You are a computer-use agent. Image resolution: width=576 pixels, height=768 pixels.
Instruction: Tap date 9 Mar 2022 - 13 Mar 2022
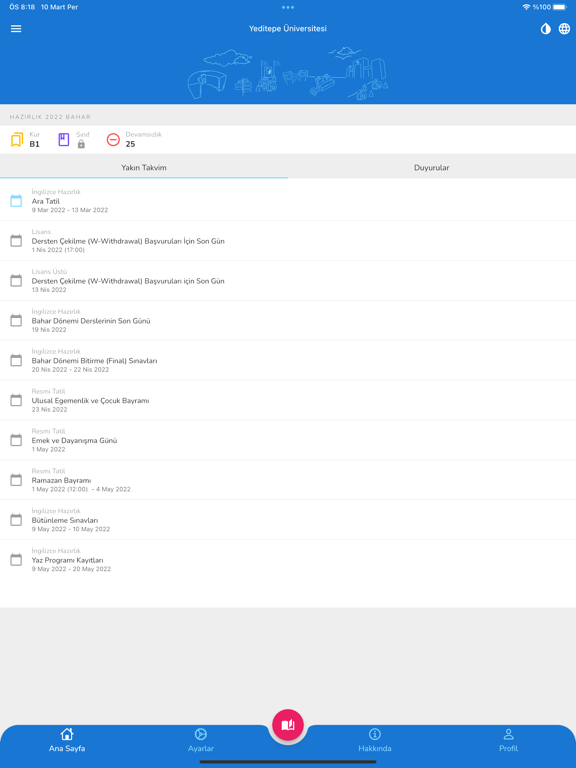(70, 210)
